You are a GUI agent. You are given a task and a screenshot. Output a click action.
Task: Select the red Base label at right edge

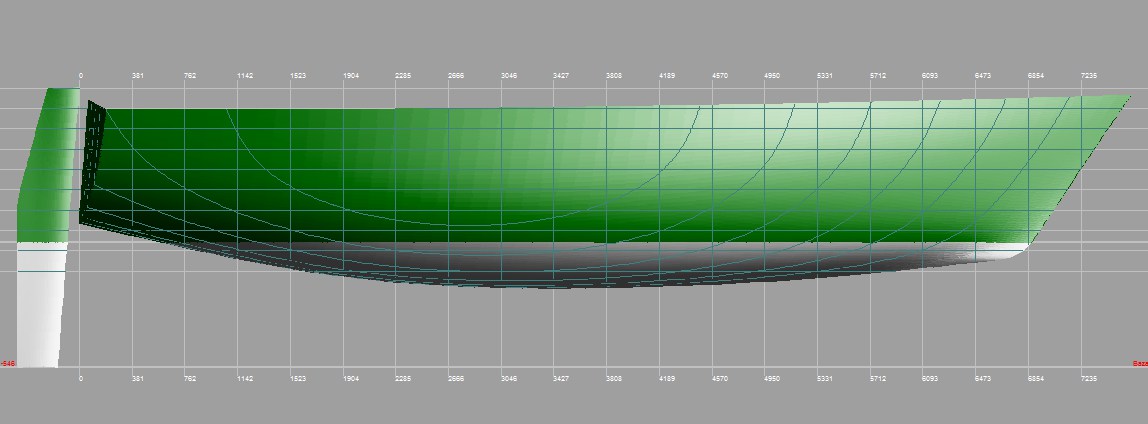(1140, 364)
